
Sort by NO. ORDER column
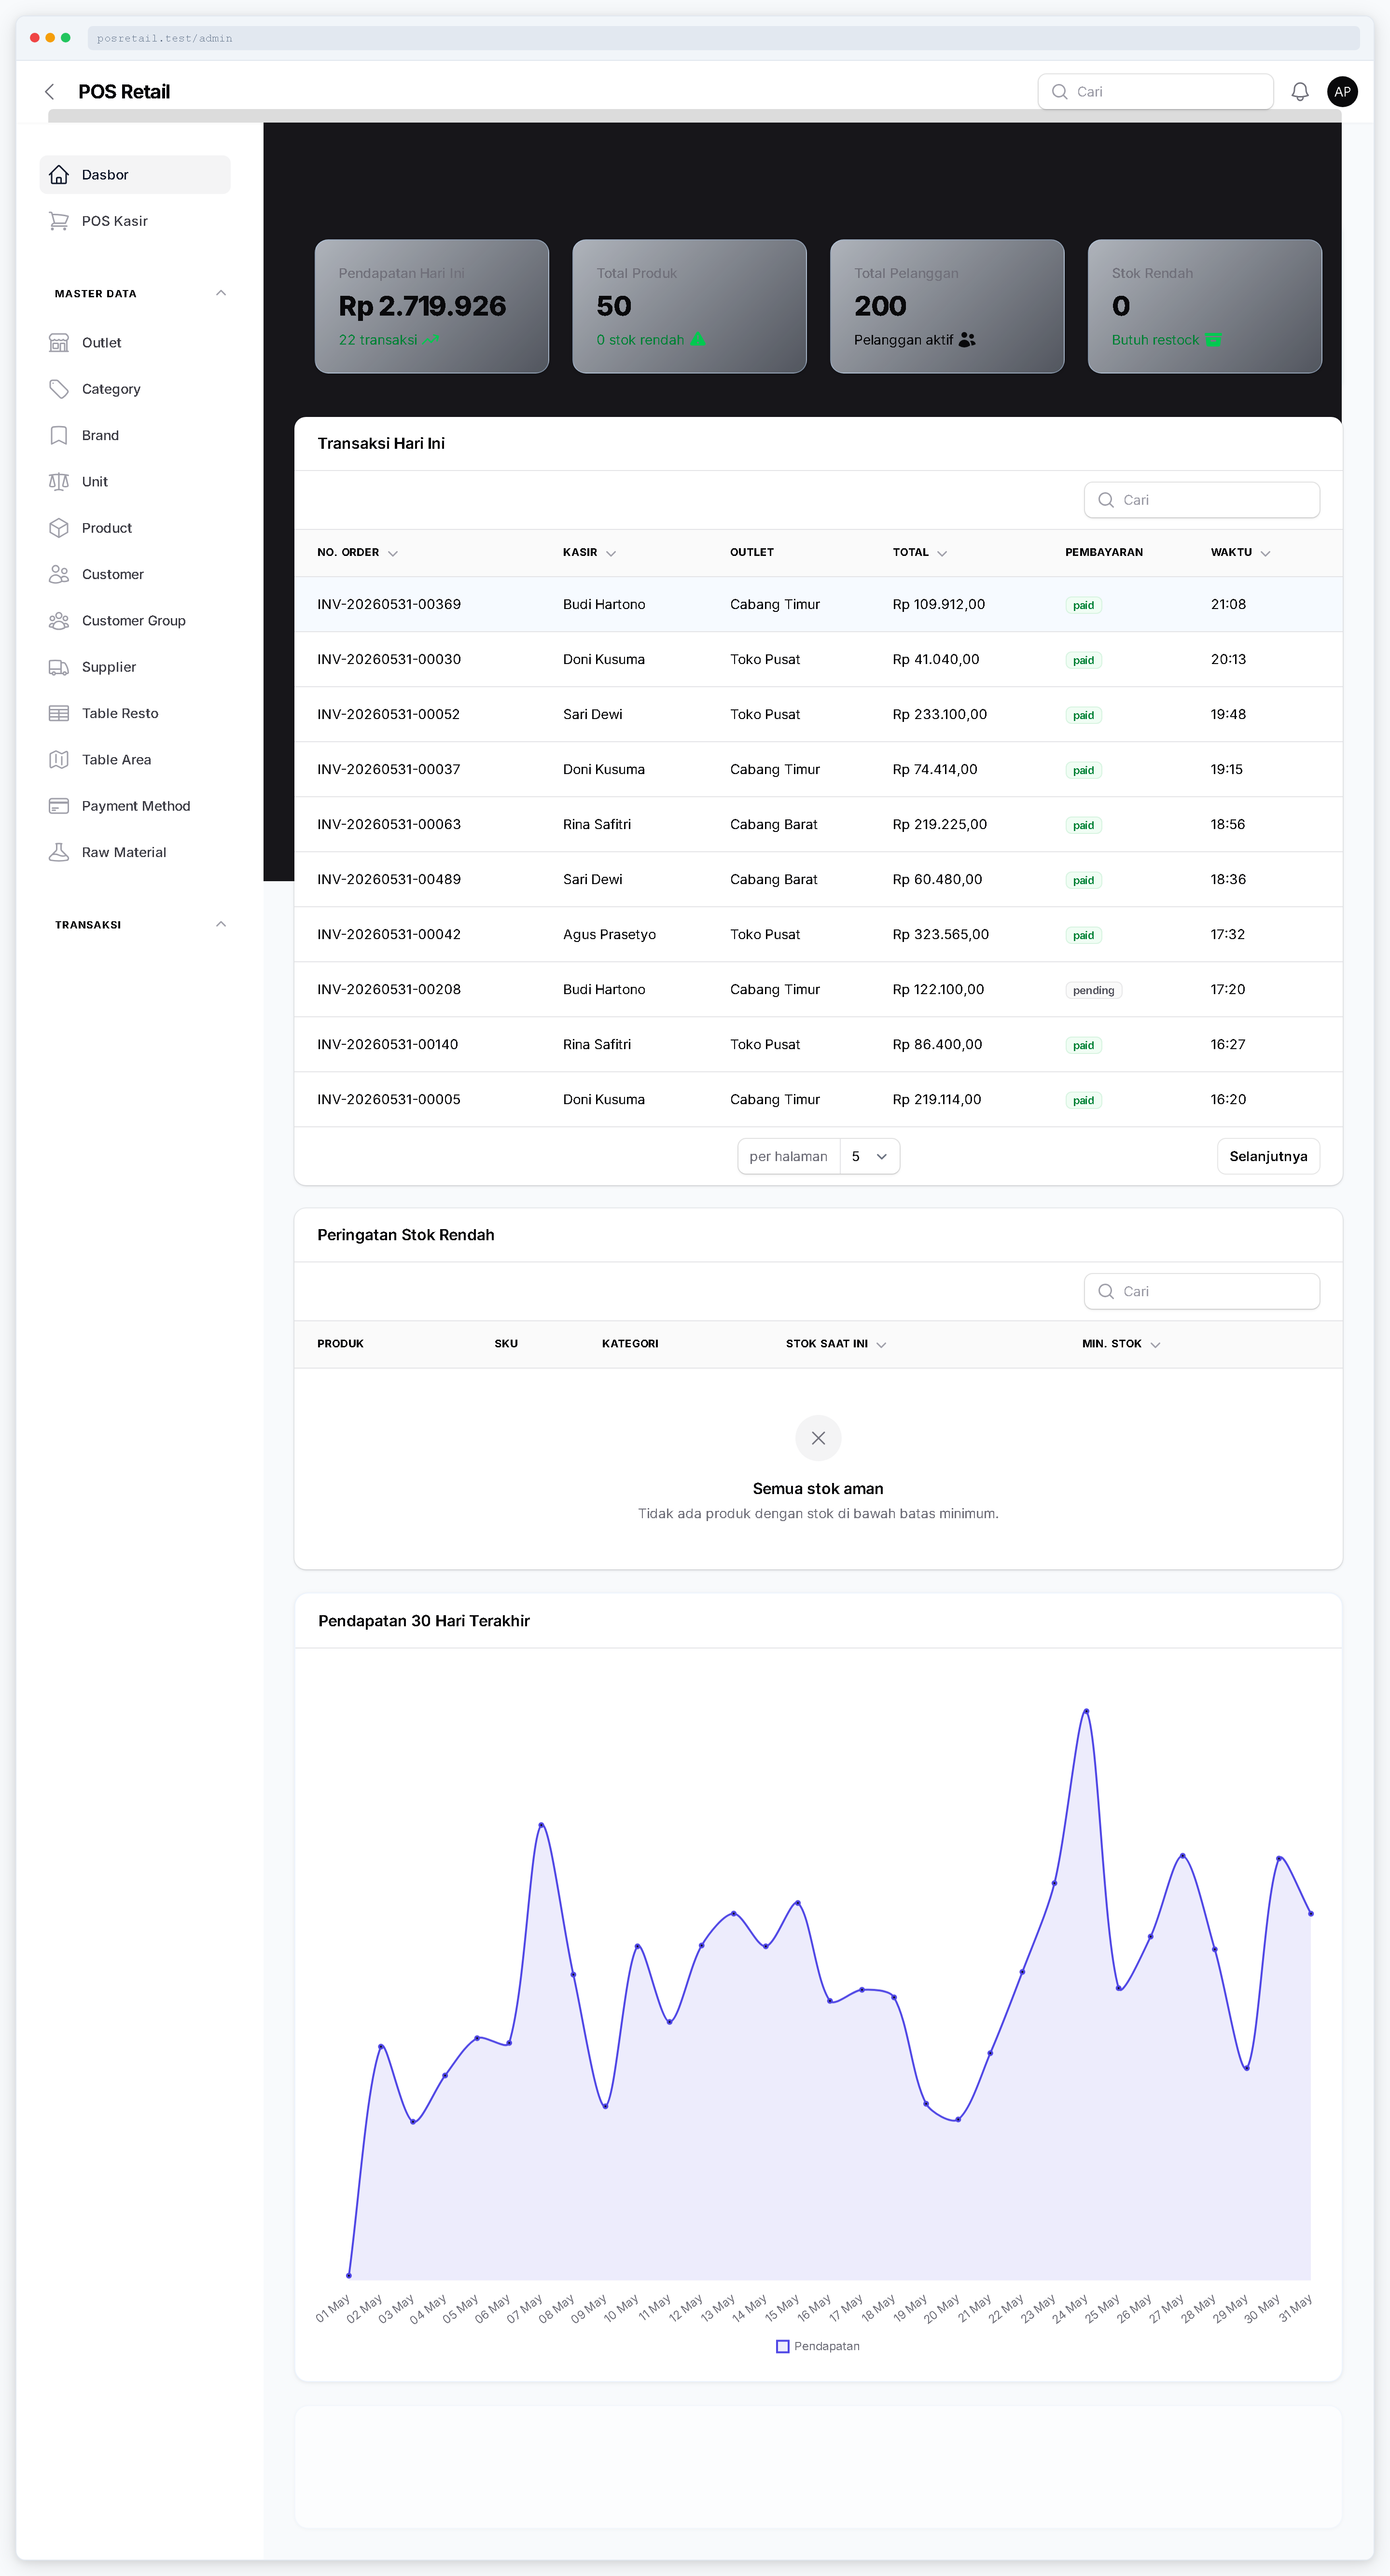[357, 553]
